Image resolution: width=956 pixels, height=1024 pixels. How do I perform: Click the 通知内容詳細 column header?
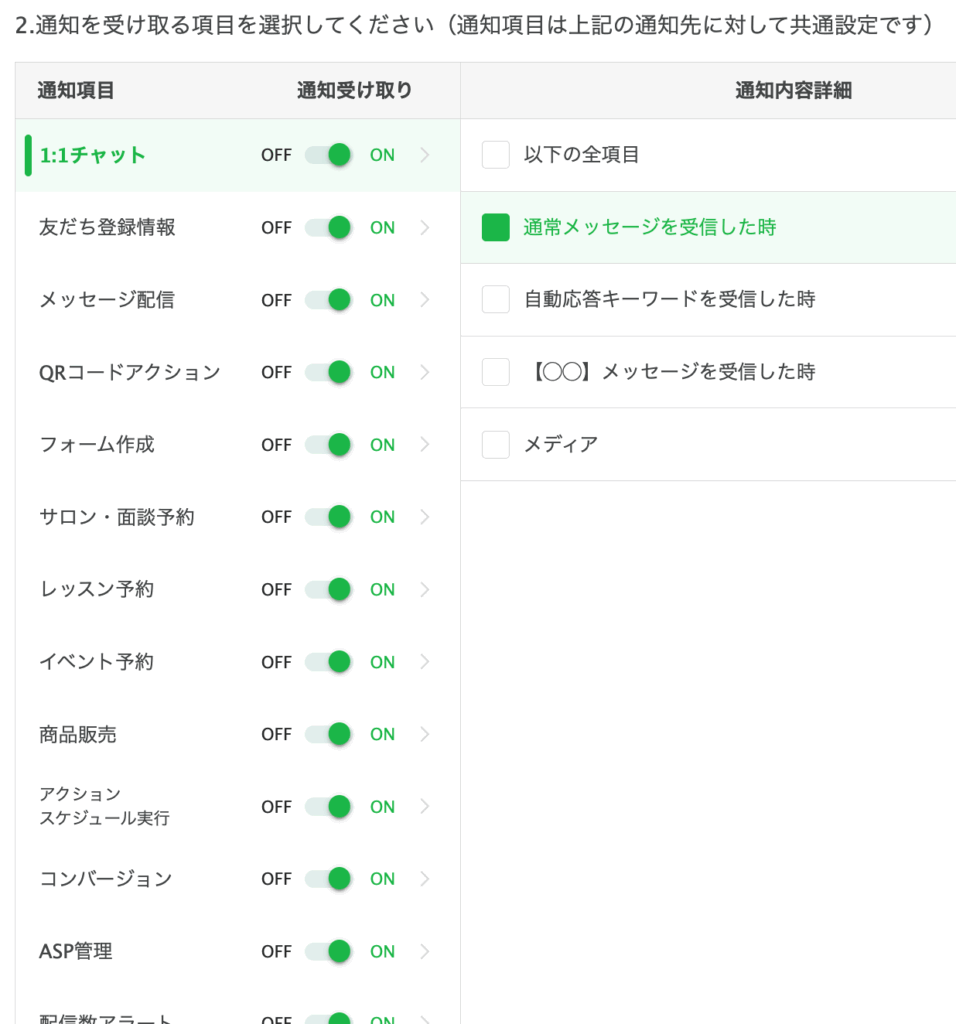tap(793, 90)
